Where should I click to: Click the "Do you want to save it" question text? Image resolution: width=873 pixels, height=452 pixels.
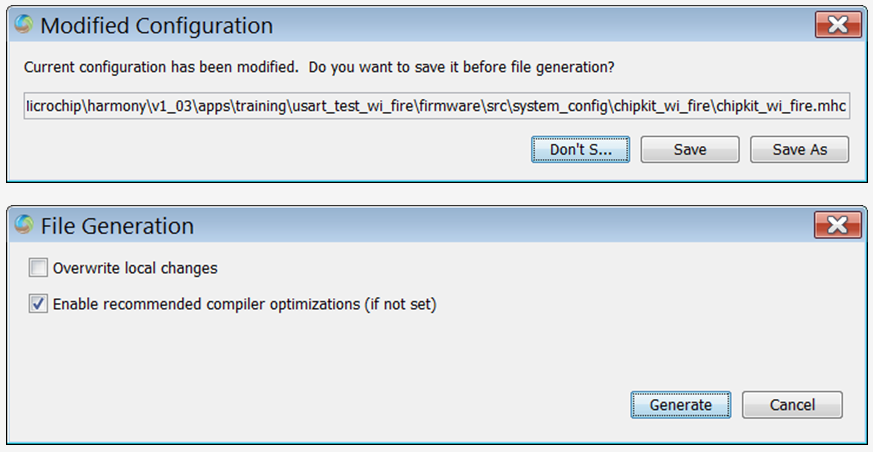point(461,68)
